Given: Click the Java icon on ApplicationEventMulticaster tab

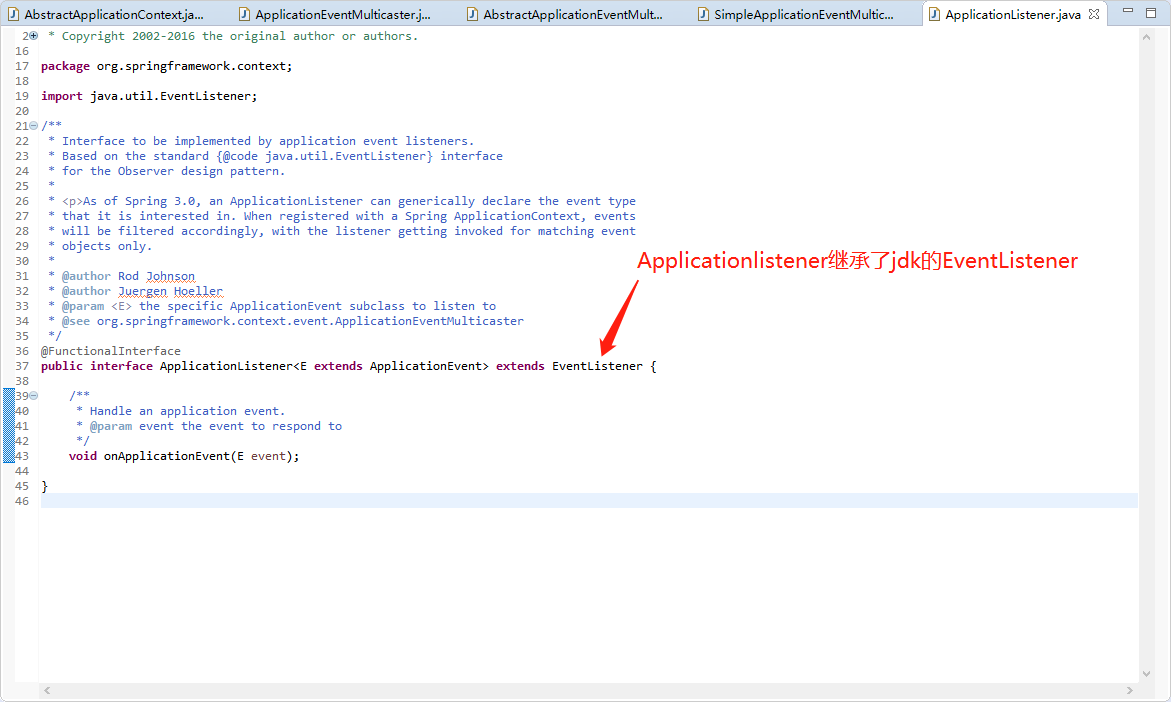Looking at the screenshot, I should point(243,14).
